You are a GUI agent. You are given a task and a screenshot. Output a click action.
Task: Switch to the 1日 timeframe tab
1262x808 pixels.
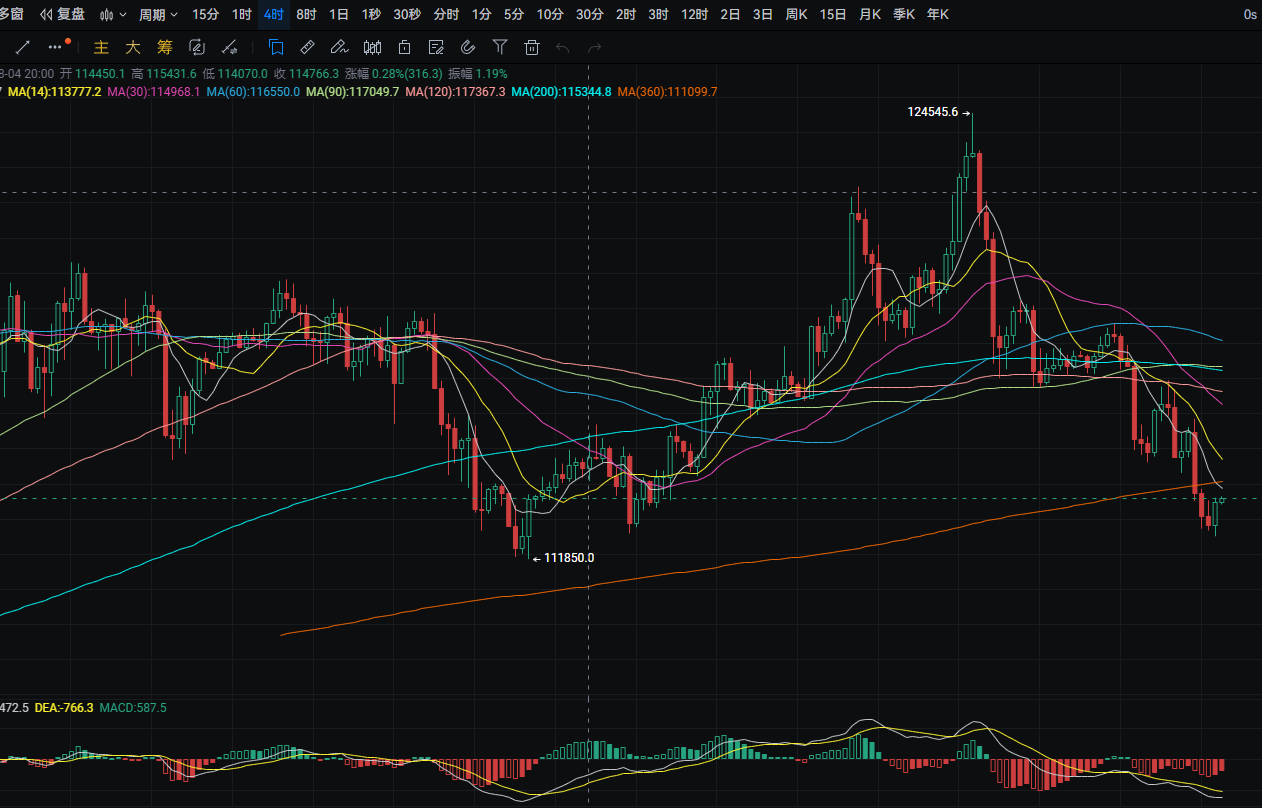click(339, 15)
